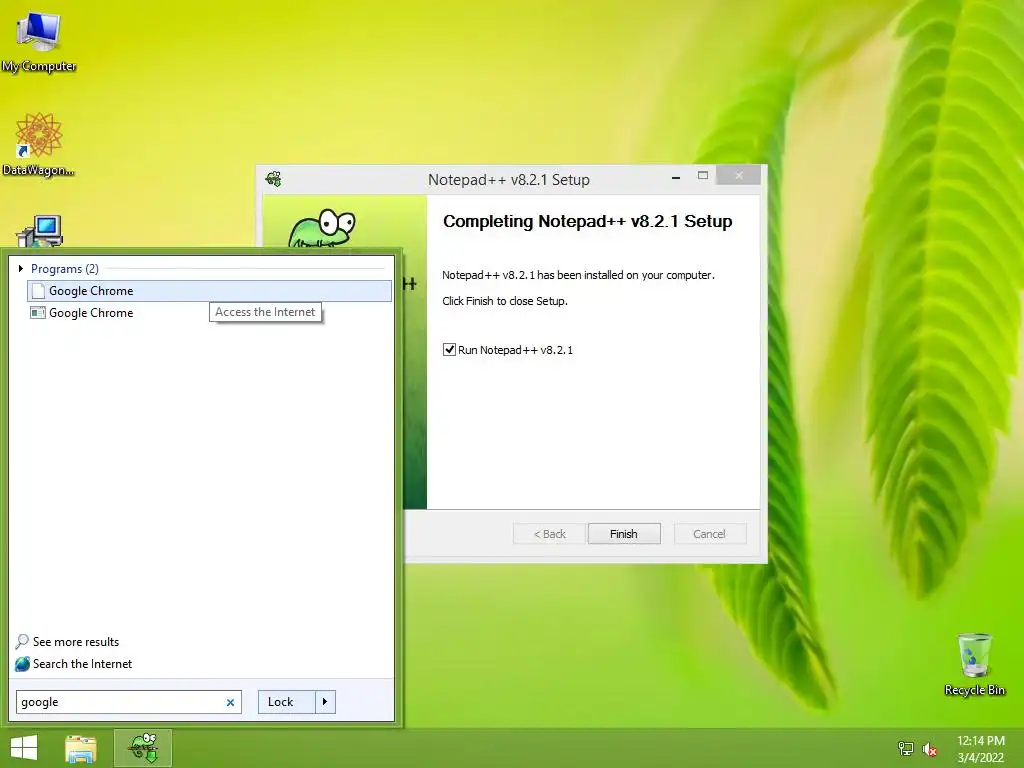The width and height of the screenshot is (1024, 768).
Task: Open the muted volume tray icon
Action: click(x=930, y=749)
